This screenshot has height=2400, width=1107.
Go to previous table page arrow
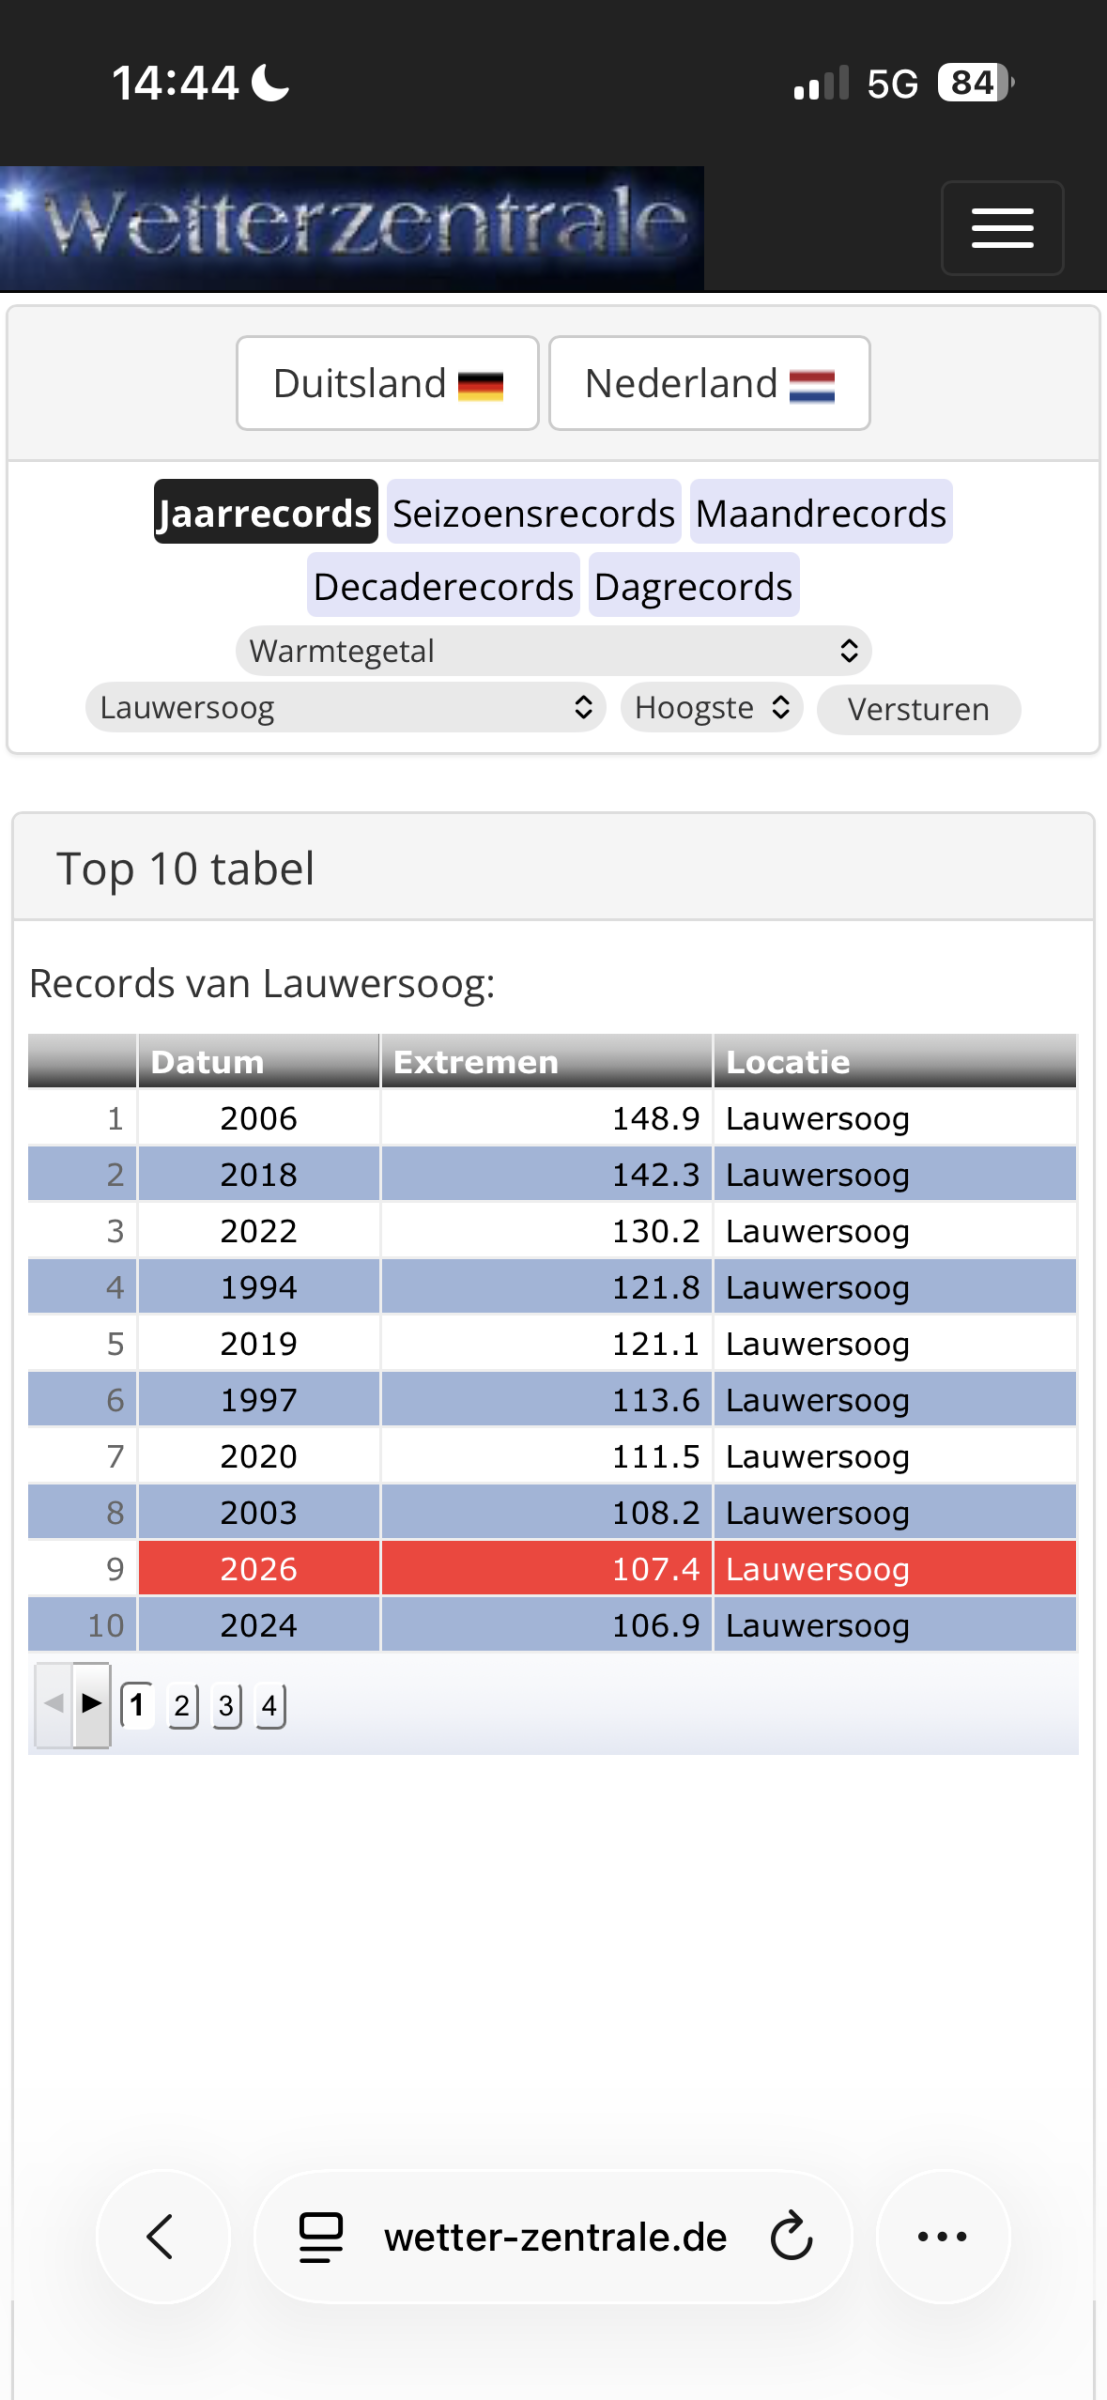54,1704
